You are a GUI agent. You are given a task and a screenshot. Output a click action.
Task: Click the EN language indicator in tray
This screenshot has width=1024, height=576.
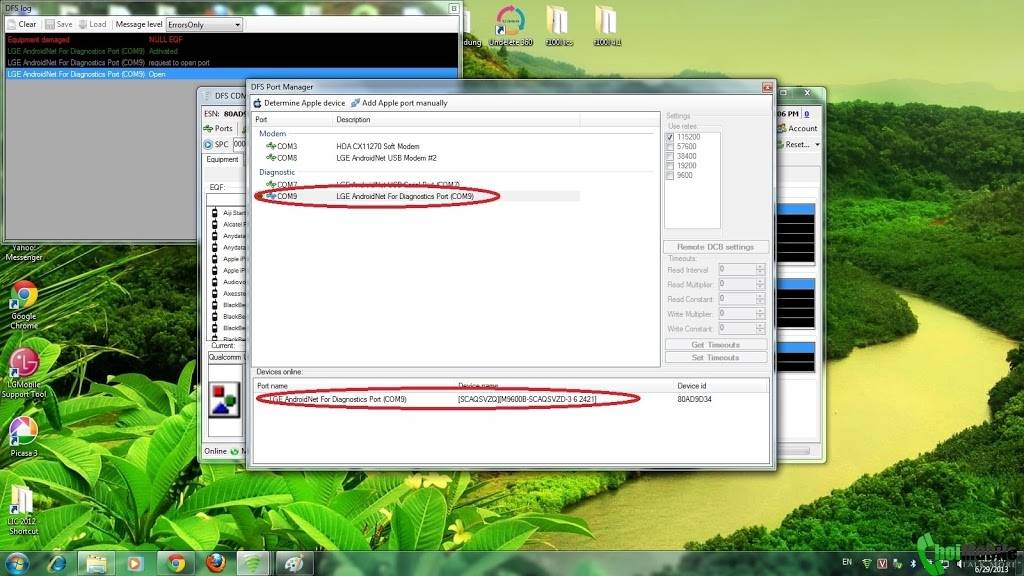[847, 562]
